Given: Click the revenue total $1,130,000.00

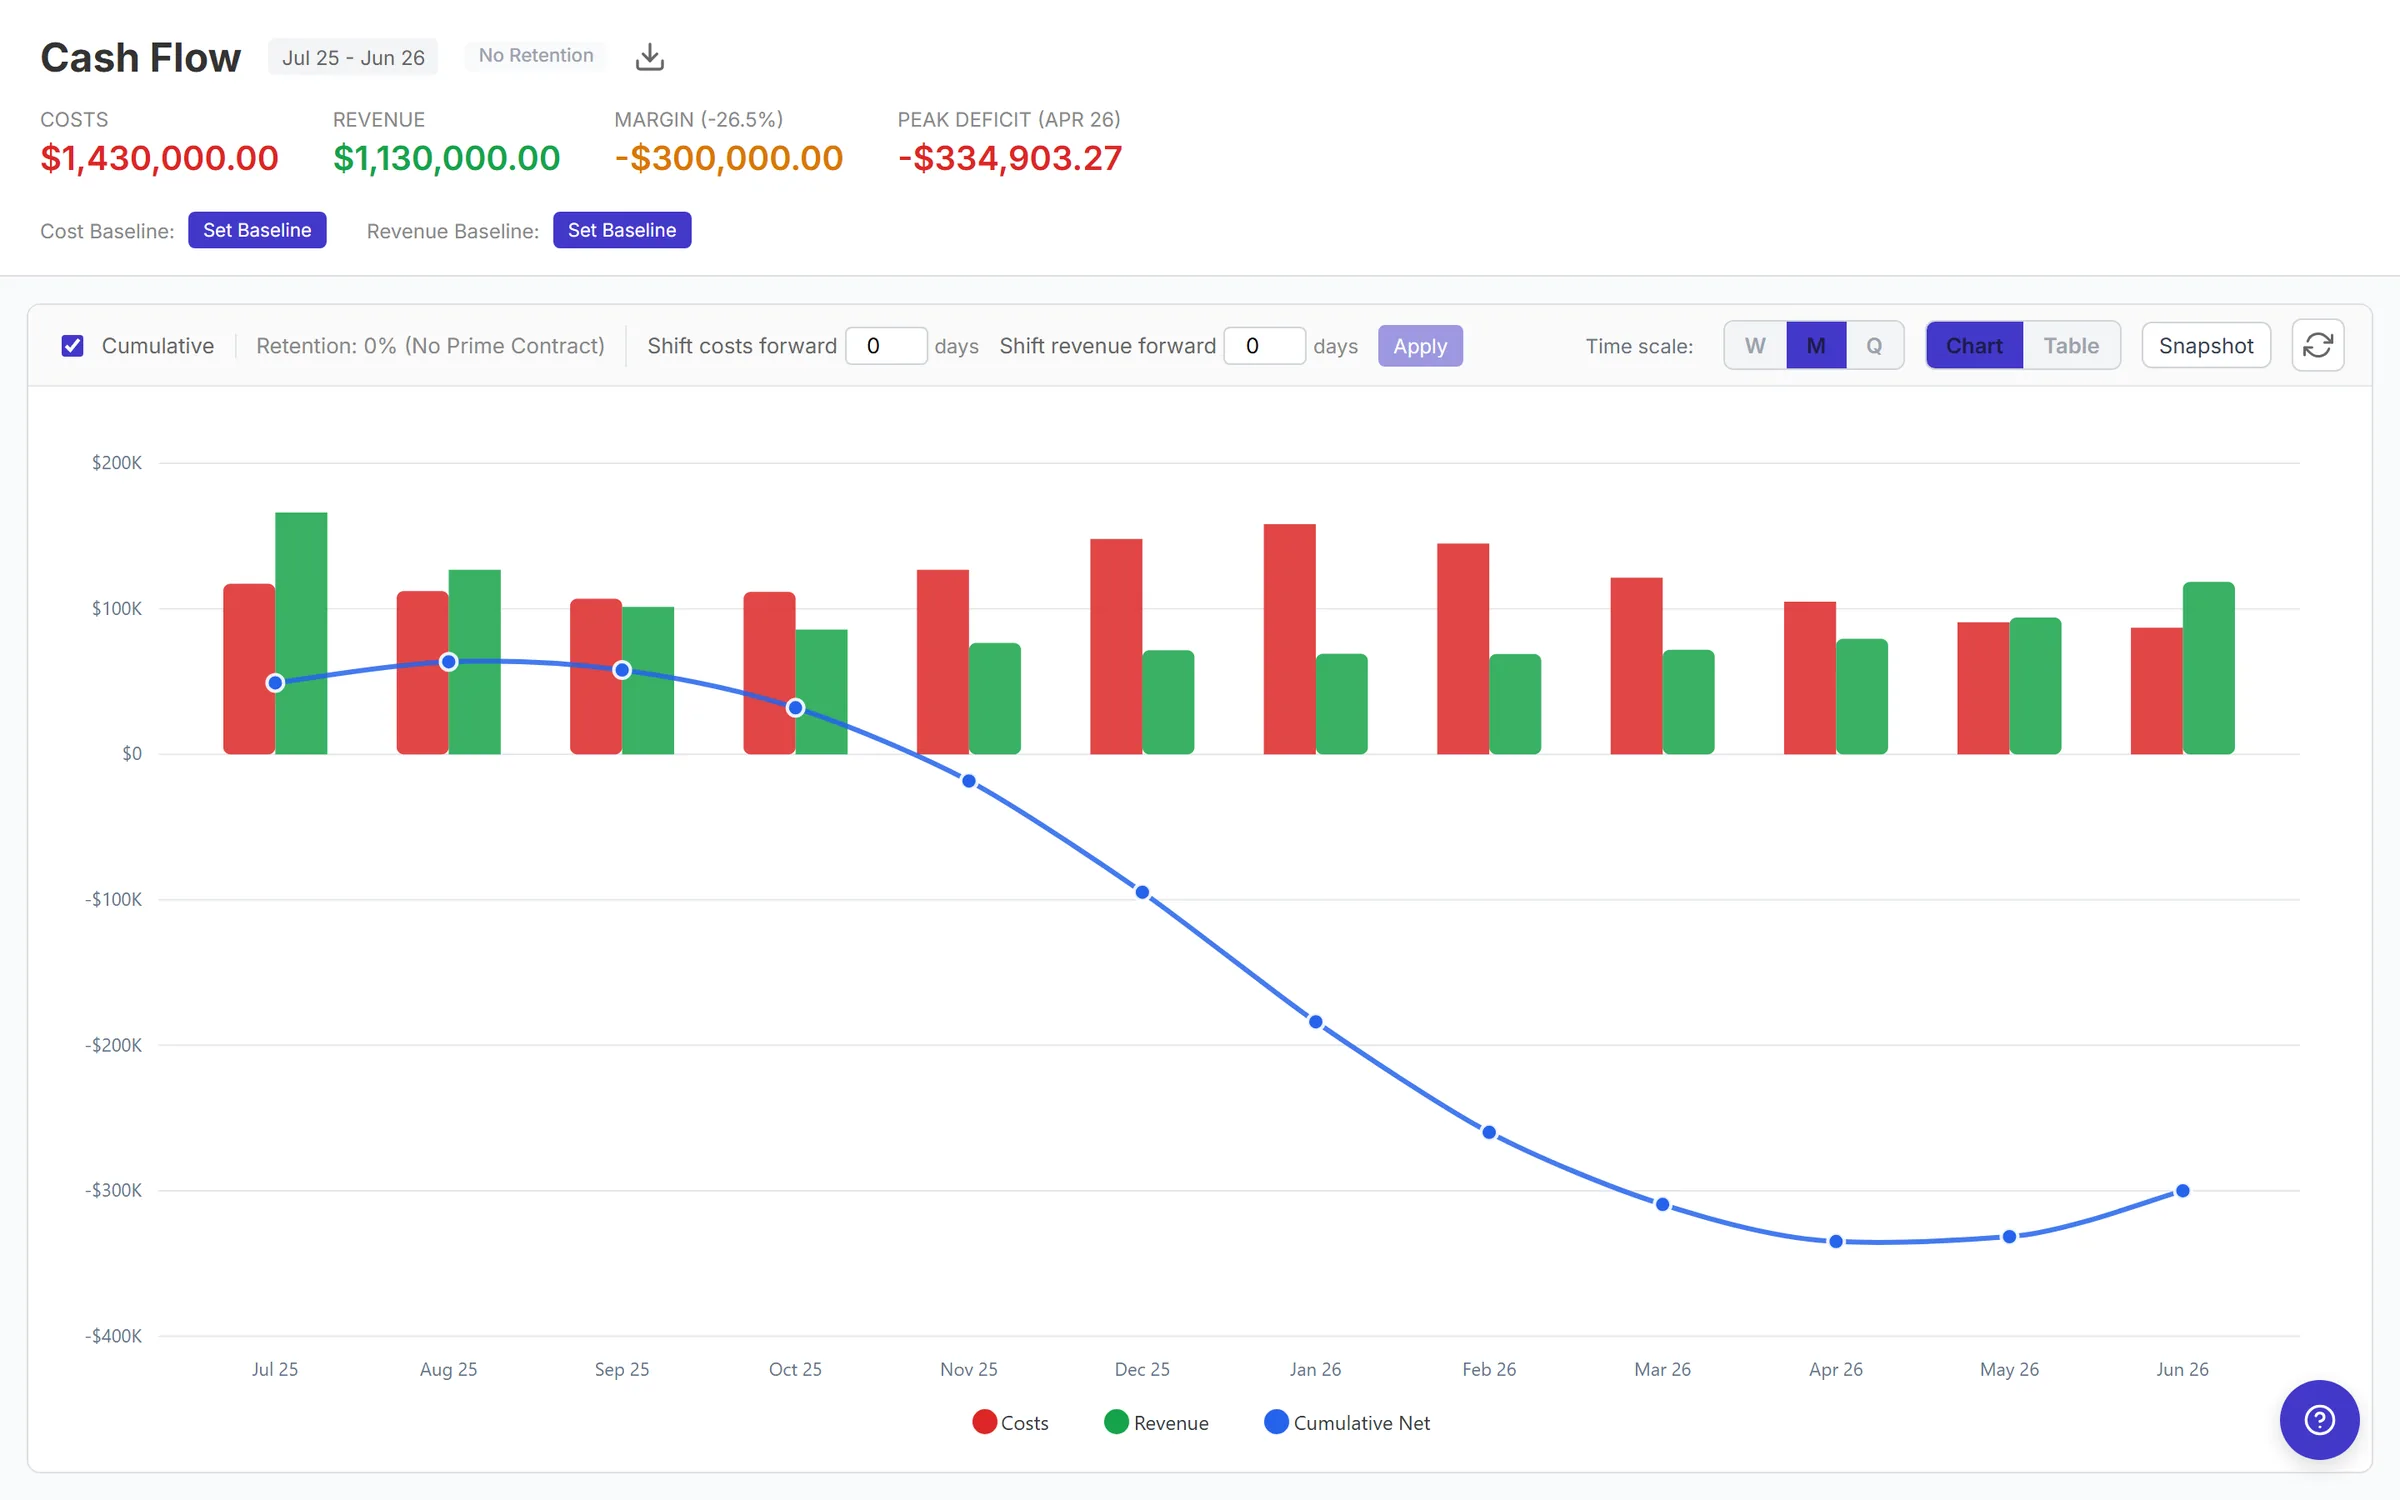Looking at the screenshot, I should coord(446,158).
